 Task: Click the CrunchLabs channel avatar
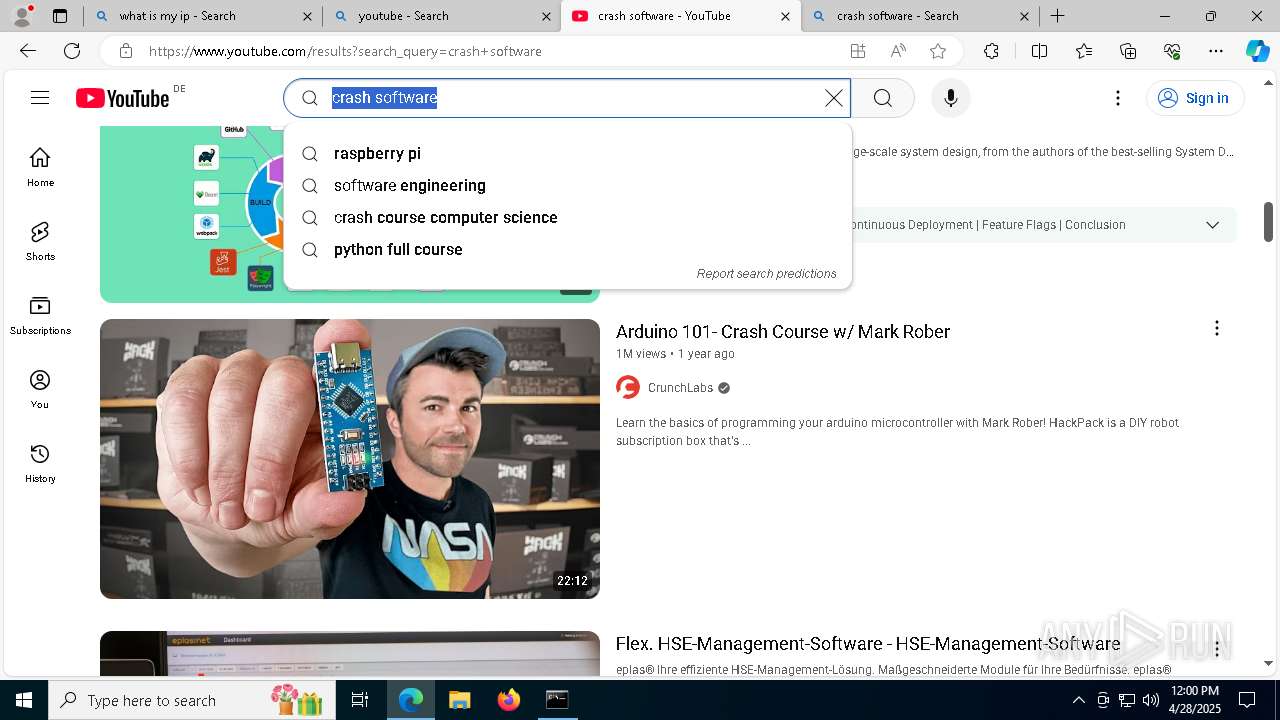(628, 388)
